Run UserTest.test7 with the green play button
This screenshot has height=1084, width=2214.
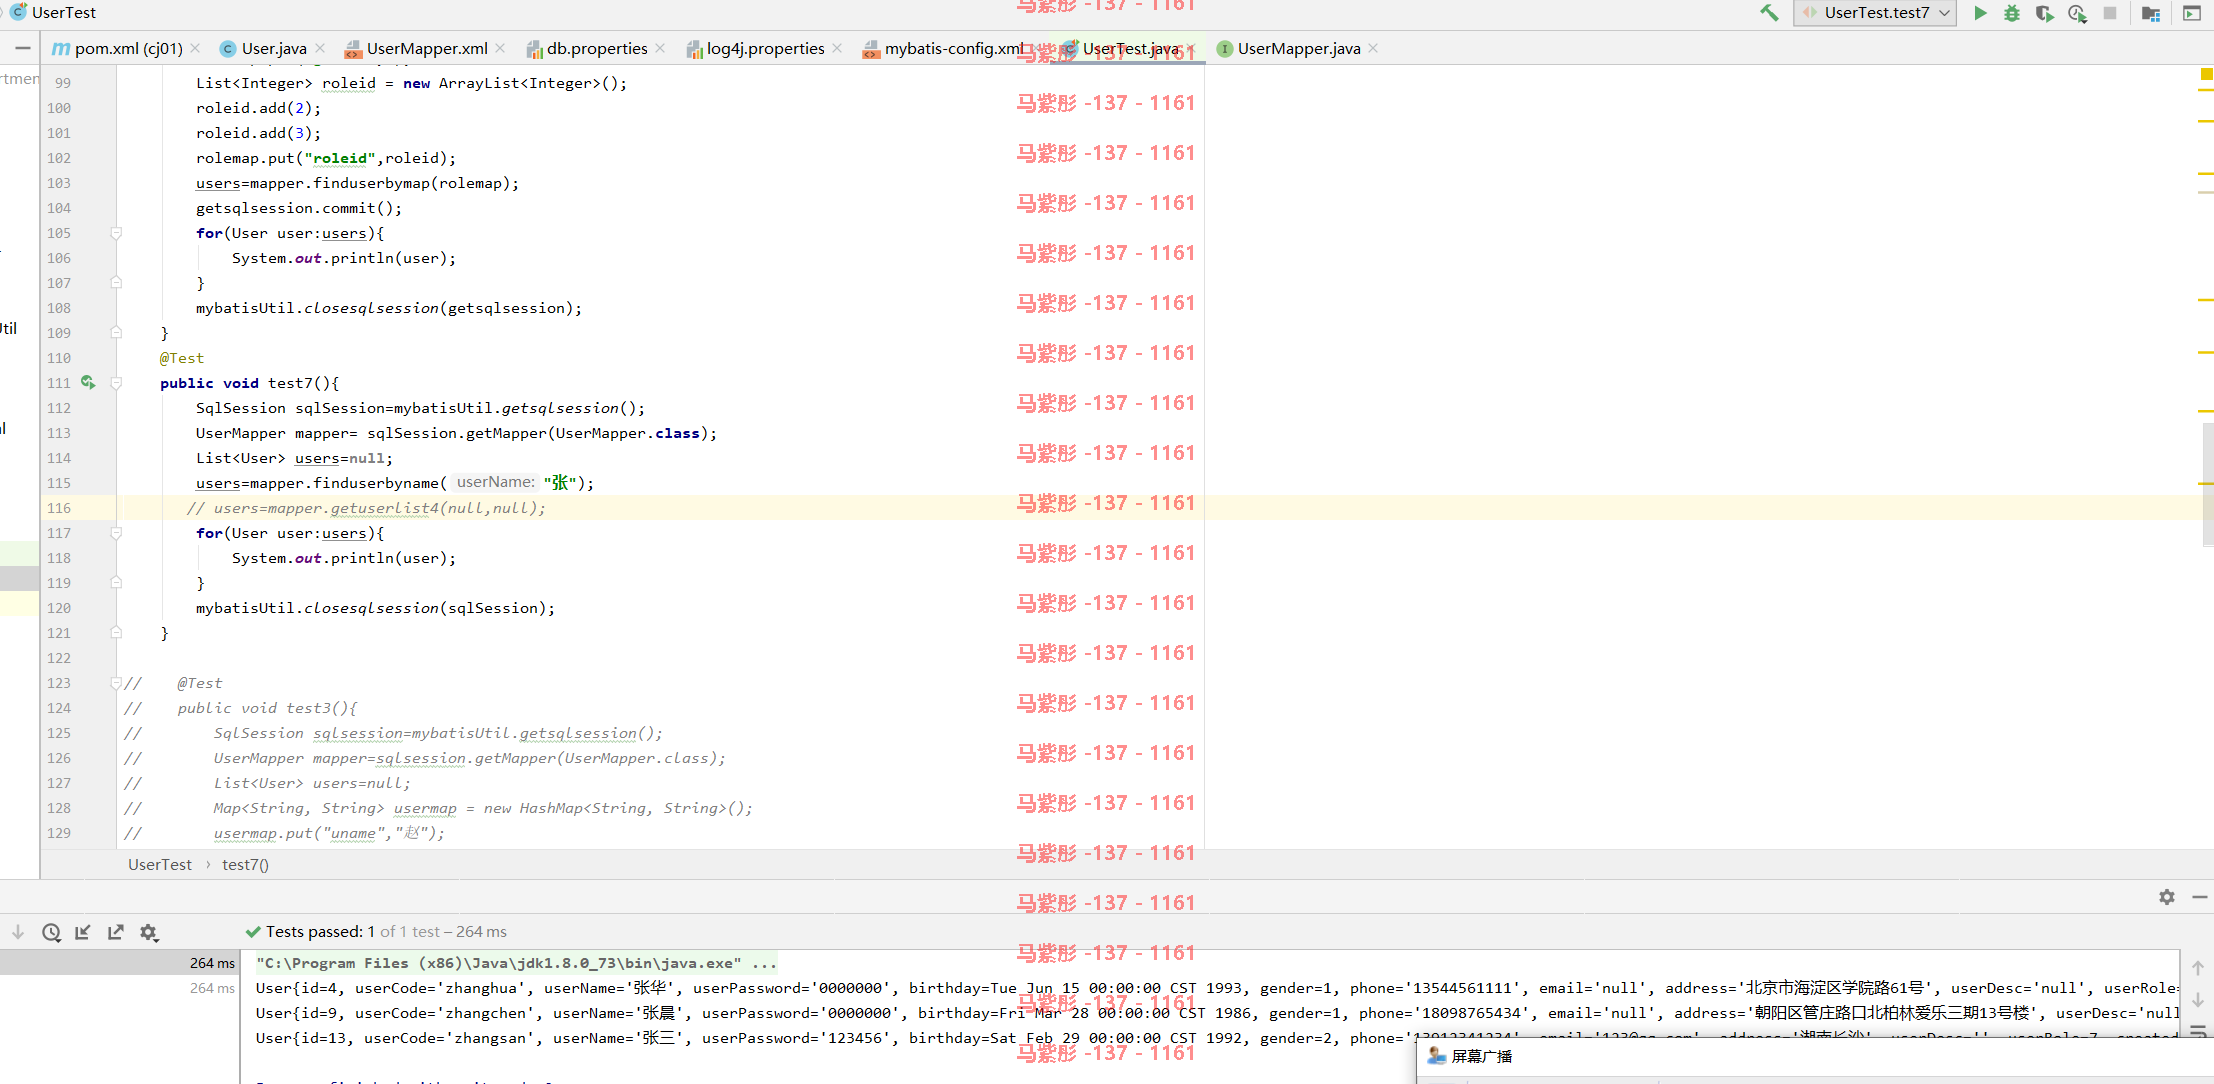[x=1980, y=13]
